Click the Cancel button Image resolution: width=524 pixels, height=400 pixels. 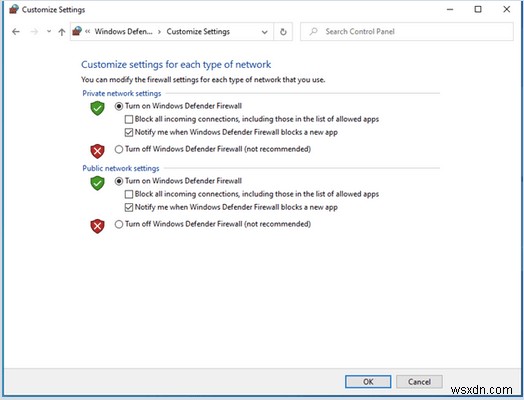pos(419,382)
